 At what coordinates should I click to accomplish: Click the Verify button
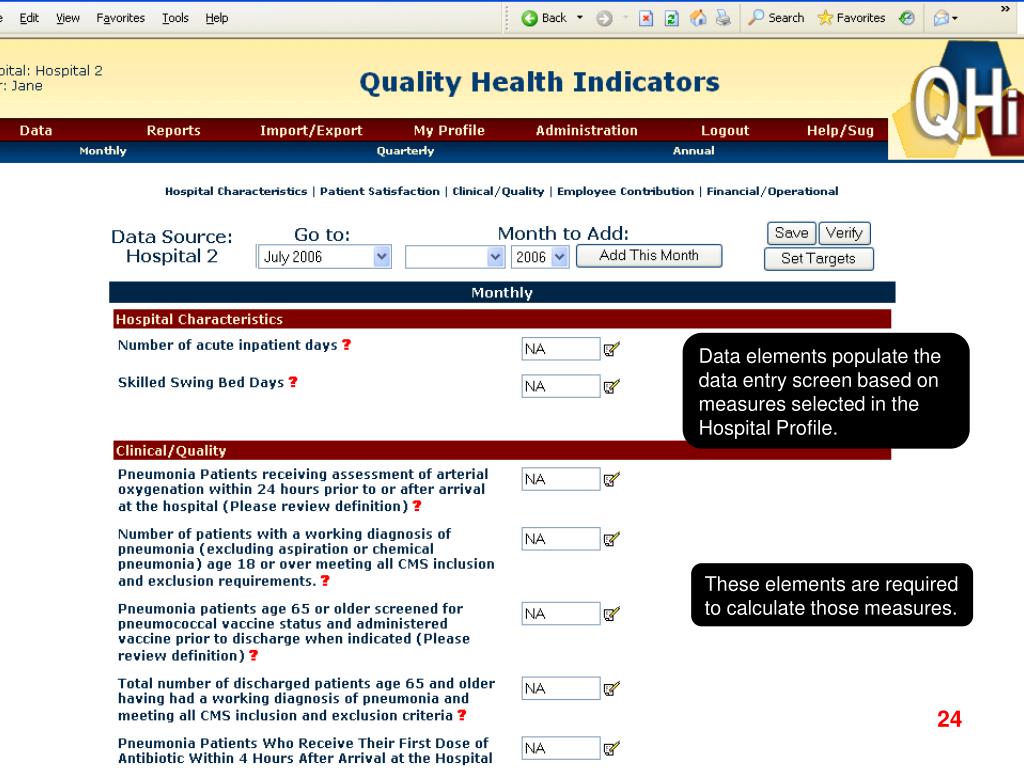(x=844, y=233)
